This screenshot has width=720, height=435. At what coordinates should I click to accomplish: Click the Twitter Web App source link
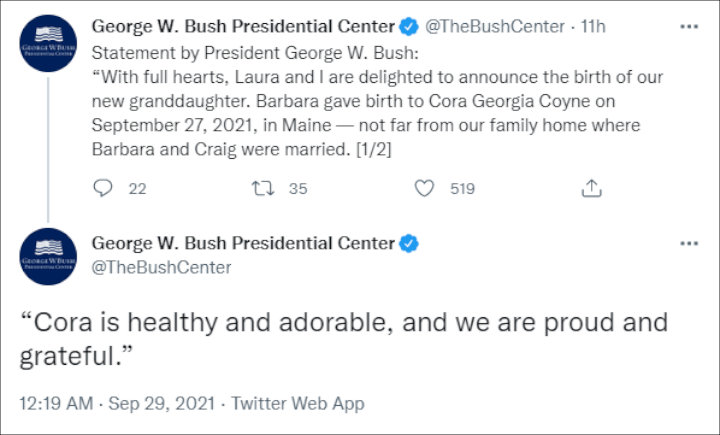click(298, 403)
